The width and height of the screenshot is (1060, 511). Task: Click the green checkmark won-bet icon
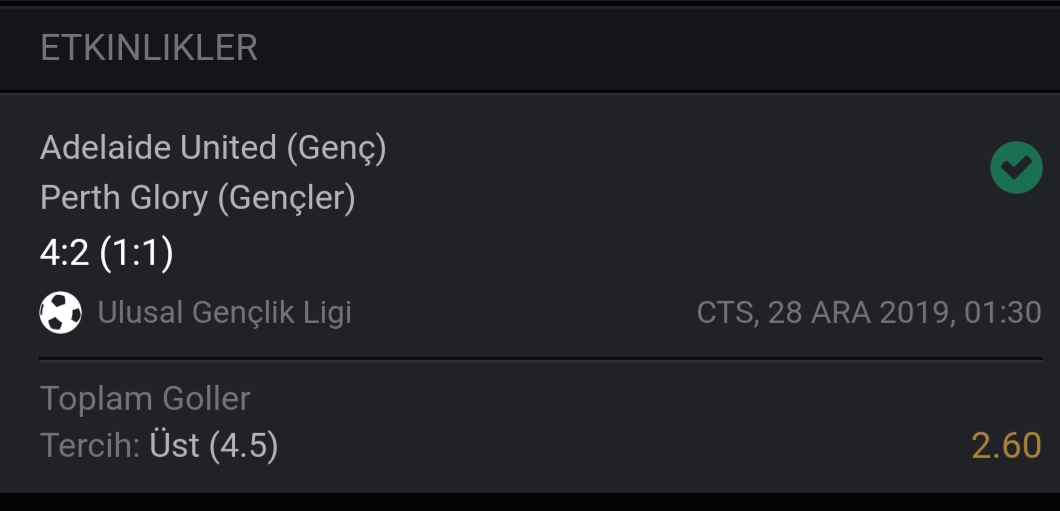[1016, 168]
